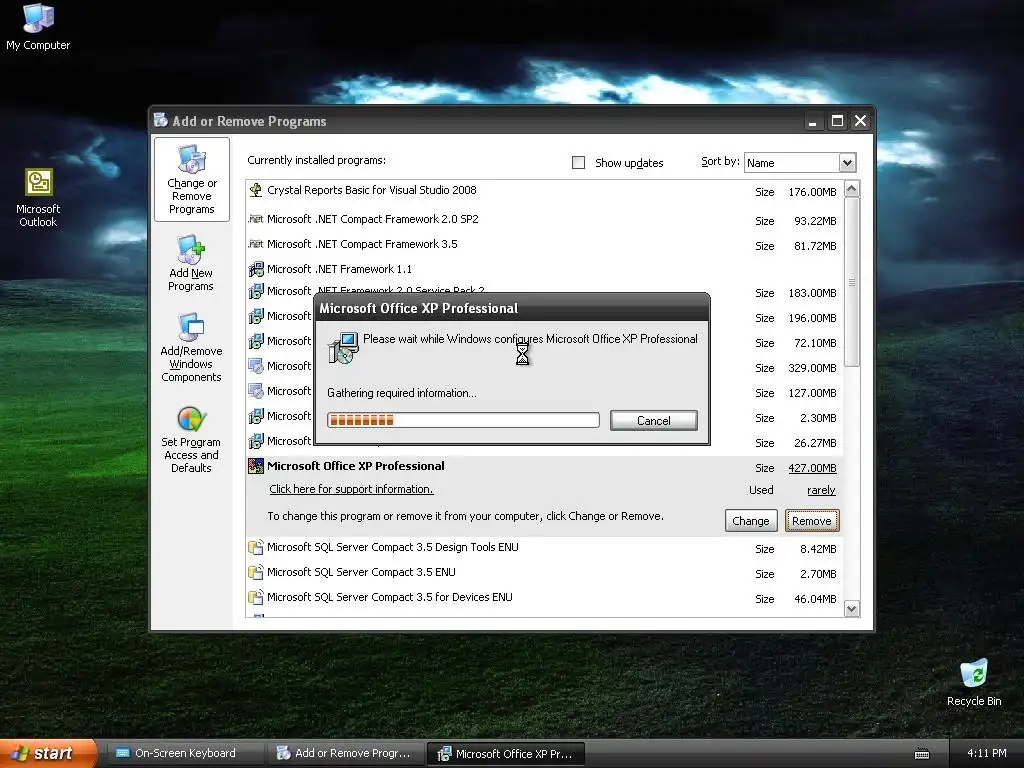
Task: Select SQL Server Compact 3.5 for Devices ENU
Action: 390,597
